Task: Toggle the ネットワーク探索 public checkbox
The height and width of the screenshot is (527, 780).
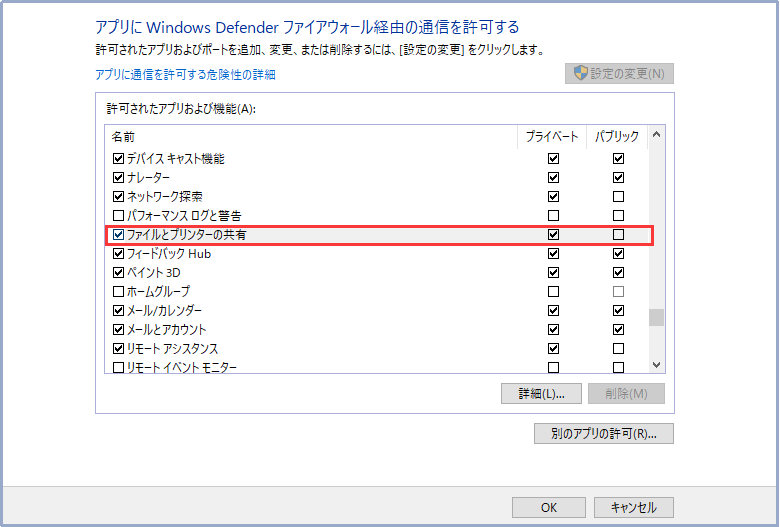Action: (618, 197)
